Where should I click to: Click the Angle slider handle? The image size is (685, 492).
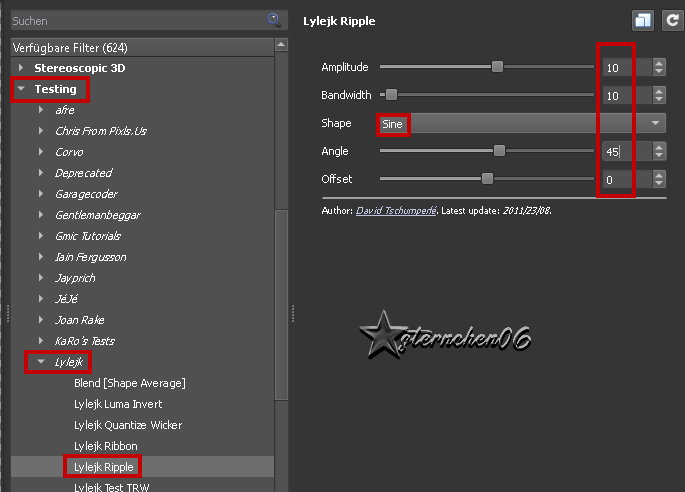499,151
